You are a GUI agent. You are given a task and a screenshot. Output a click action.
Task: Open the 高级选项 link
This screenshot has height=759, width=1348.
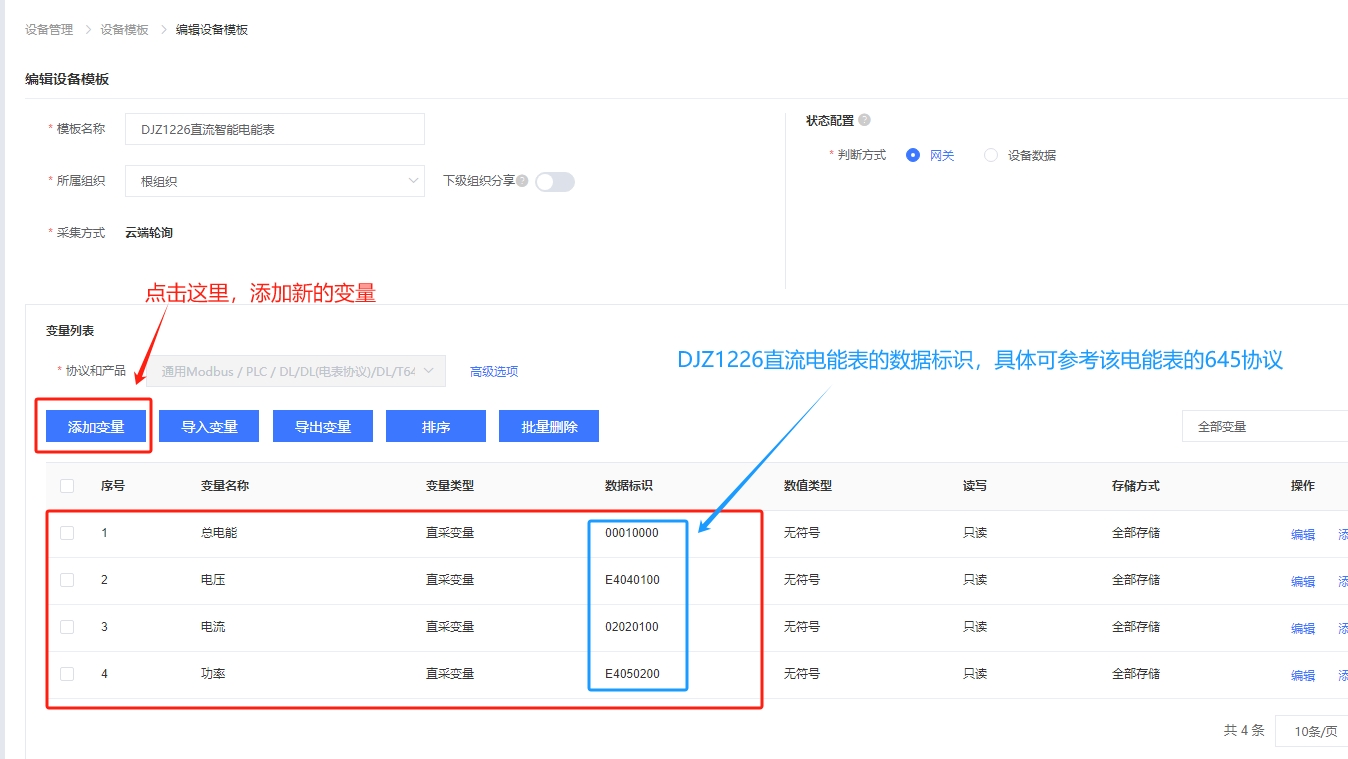pyautogui.click(x=494, y=371)
